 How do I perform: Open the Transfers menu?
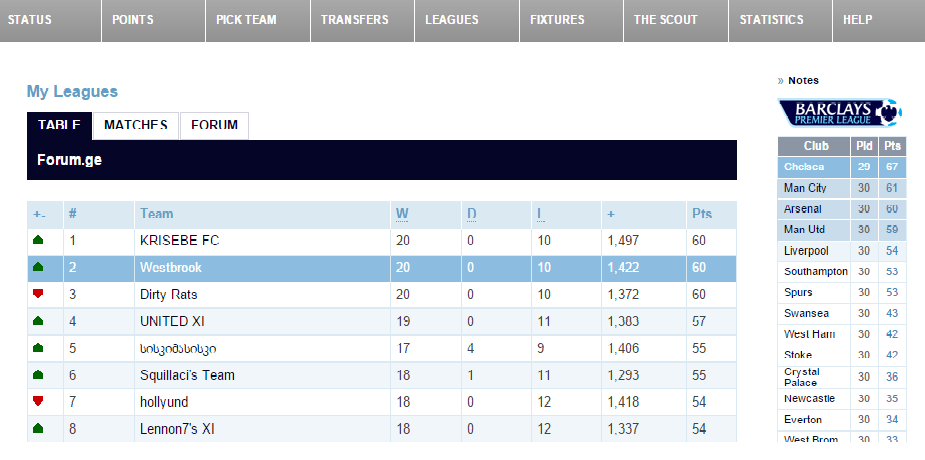point(355,20)
